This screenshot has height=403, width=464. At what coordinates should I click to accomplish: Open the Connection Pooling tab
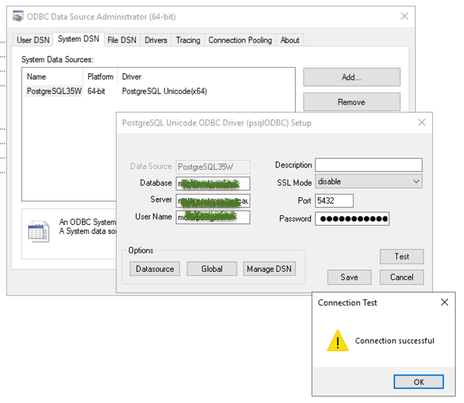[x=240, y=40]
